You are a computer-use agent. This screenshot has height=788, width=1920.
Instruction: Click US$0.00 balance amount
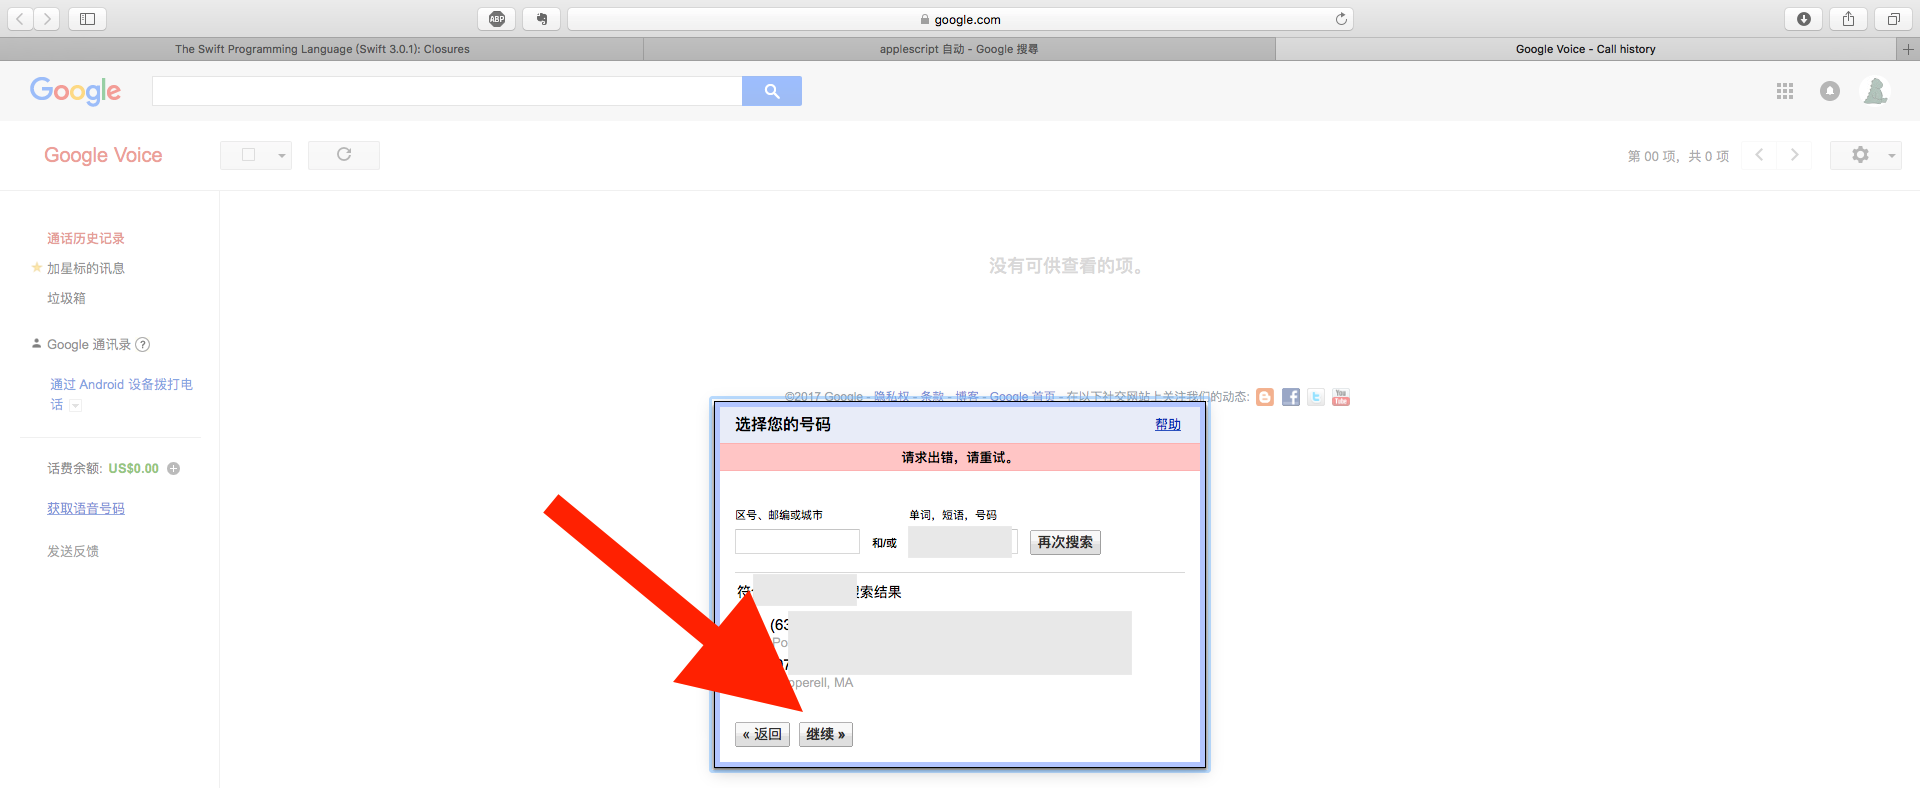134,468
